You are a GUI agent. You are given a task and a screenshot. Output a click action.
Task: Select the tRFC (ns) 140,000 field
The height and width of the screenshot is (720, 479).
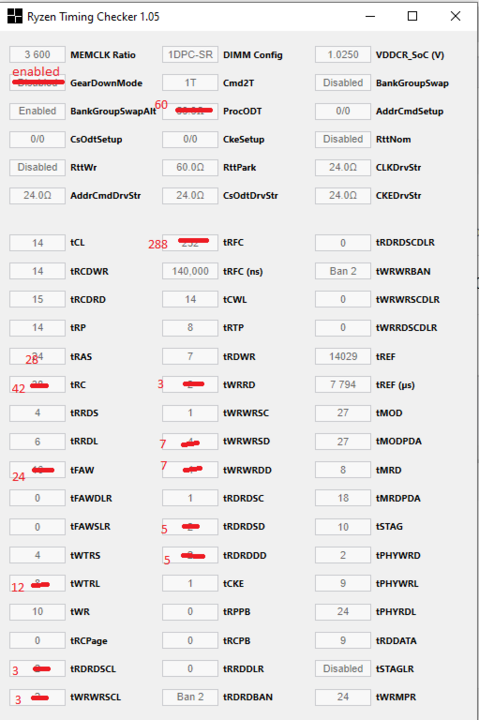(x=190, y=271)
